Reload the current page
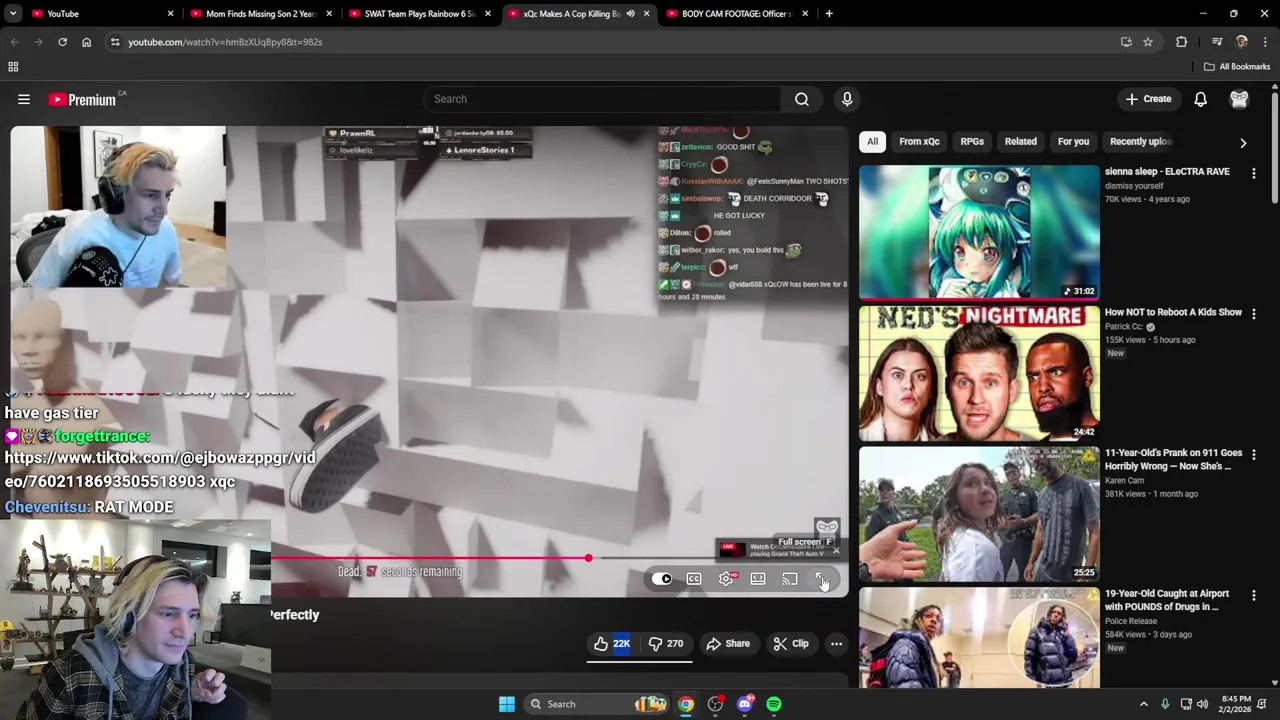This screenshot has height=720, width=1280. [x=63, y=42]
